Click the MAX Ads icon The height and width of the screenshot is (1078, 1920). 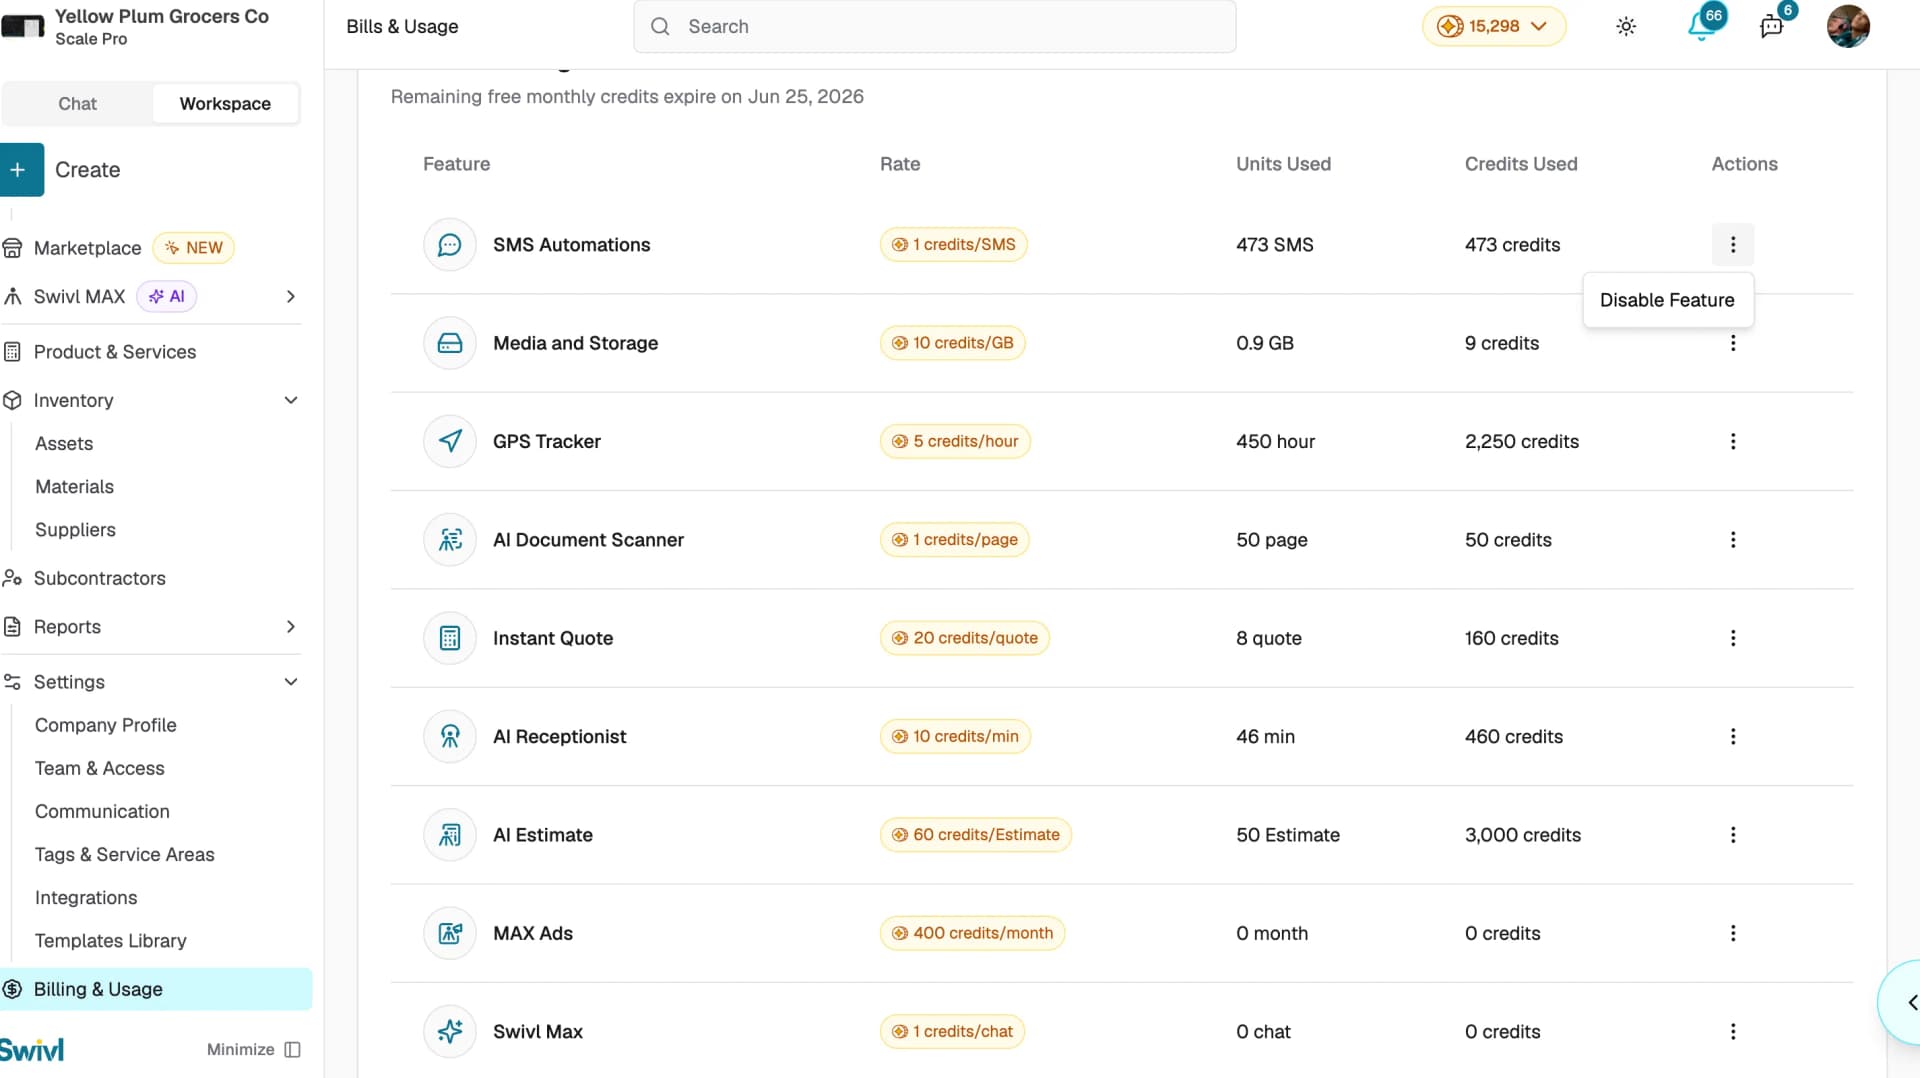pos(450,933)
